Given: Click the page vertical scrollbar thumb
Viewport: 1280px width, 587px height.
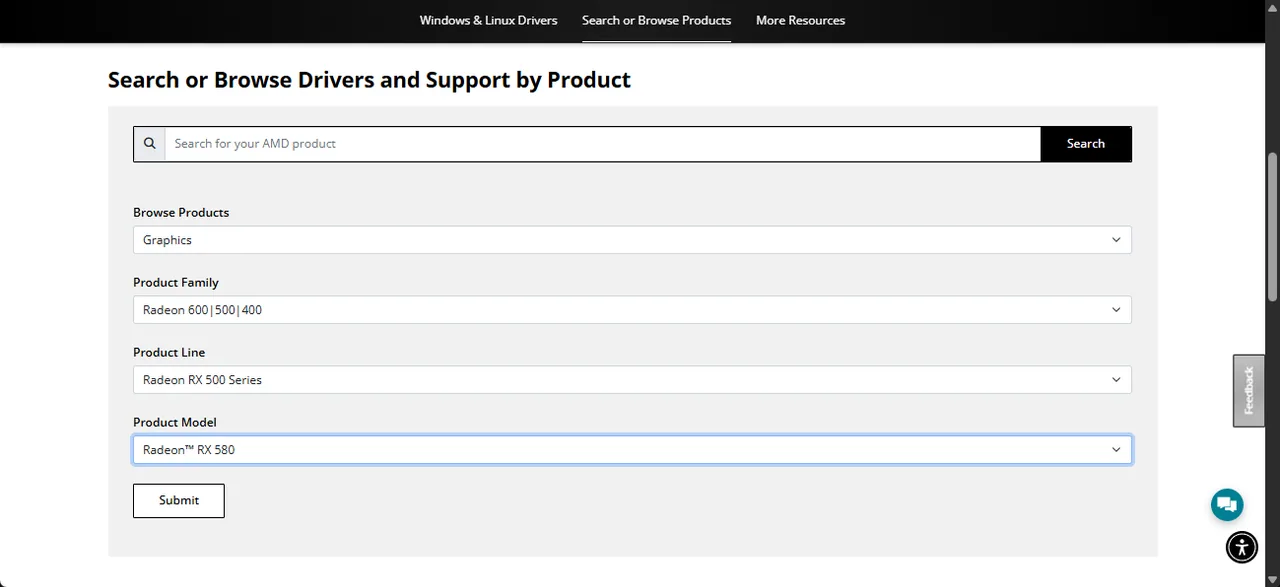Looking at the screenshot, I should (x=1272, y=226).
